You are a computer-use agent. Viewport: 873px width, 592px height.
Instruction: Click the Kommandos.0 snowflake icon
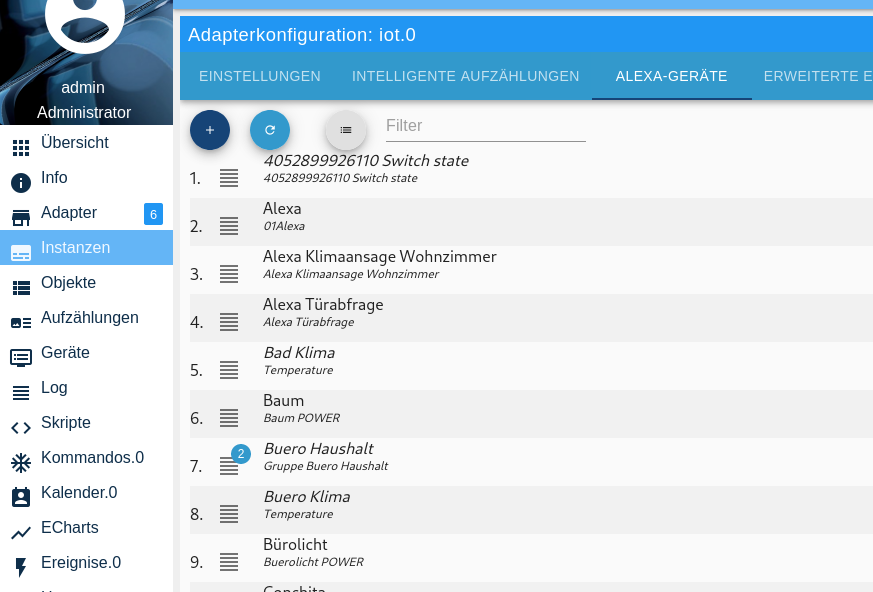point(21,463)
